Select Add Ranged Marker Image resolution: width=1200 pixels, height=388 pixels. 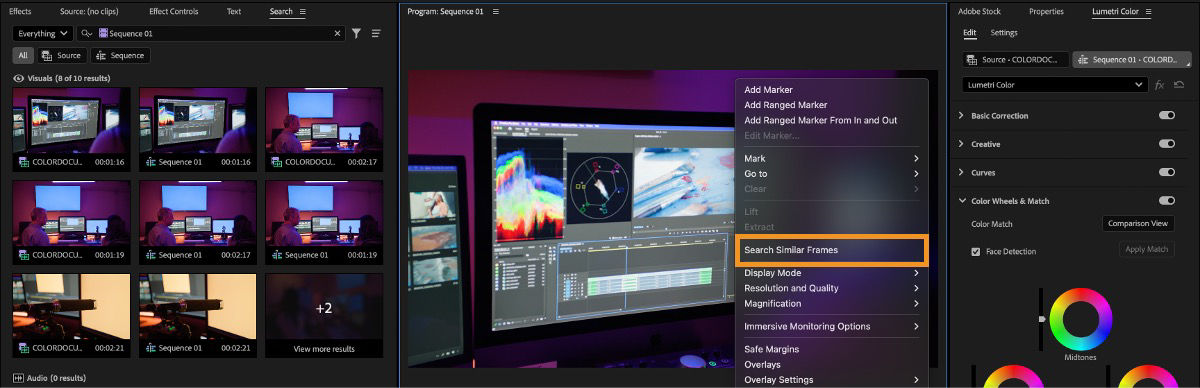coord(831,105)
